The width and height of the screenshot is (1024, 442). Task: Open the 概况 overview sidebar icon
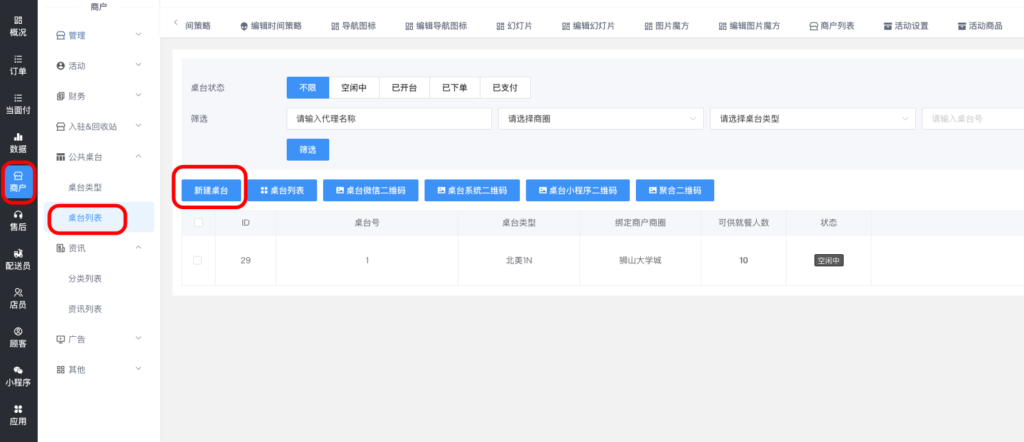click(x=18, y=25)
